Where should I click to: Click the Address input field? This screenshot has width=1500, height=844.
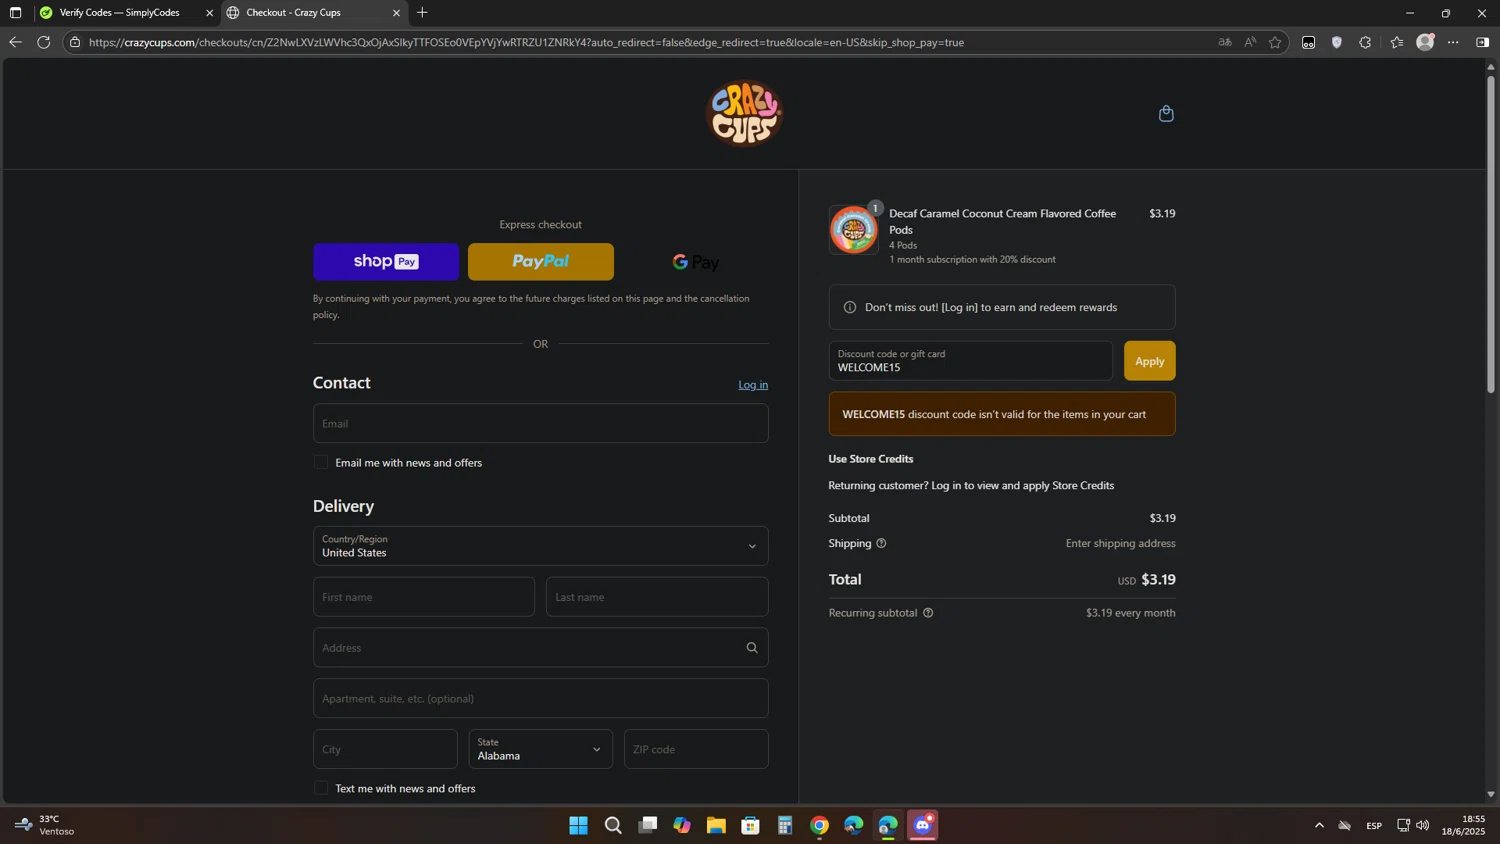coord(541,648)
